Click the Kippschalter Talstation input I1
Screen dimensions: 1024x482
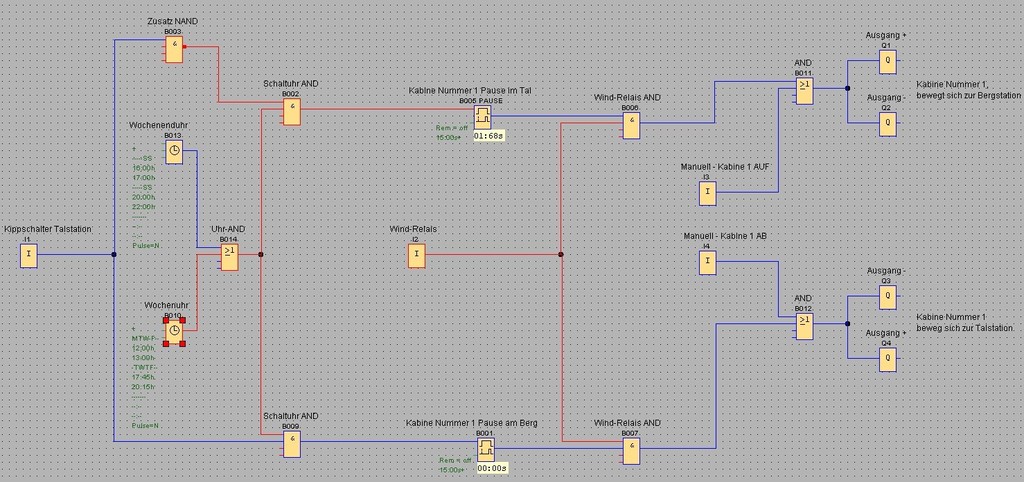pyautogui.click(x=29, y=257)
